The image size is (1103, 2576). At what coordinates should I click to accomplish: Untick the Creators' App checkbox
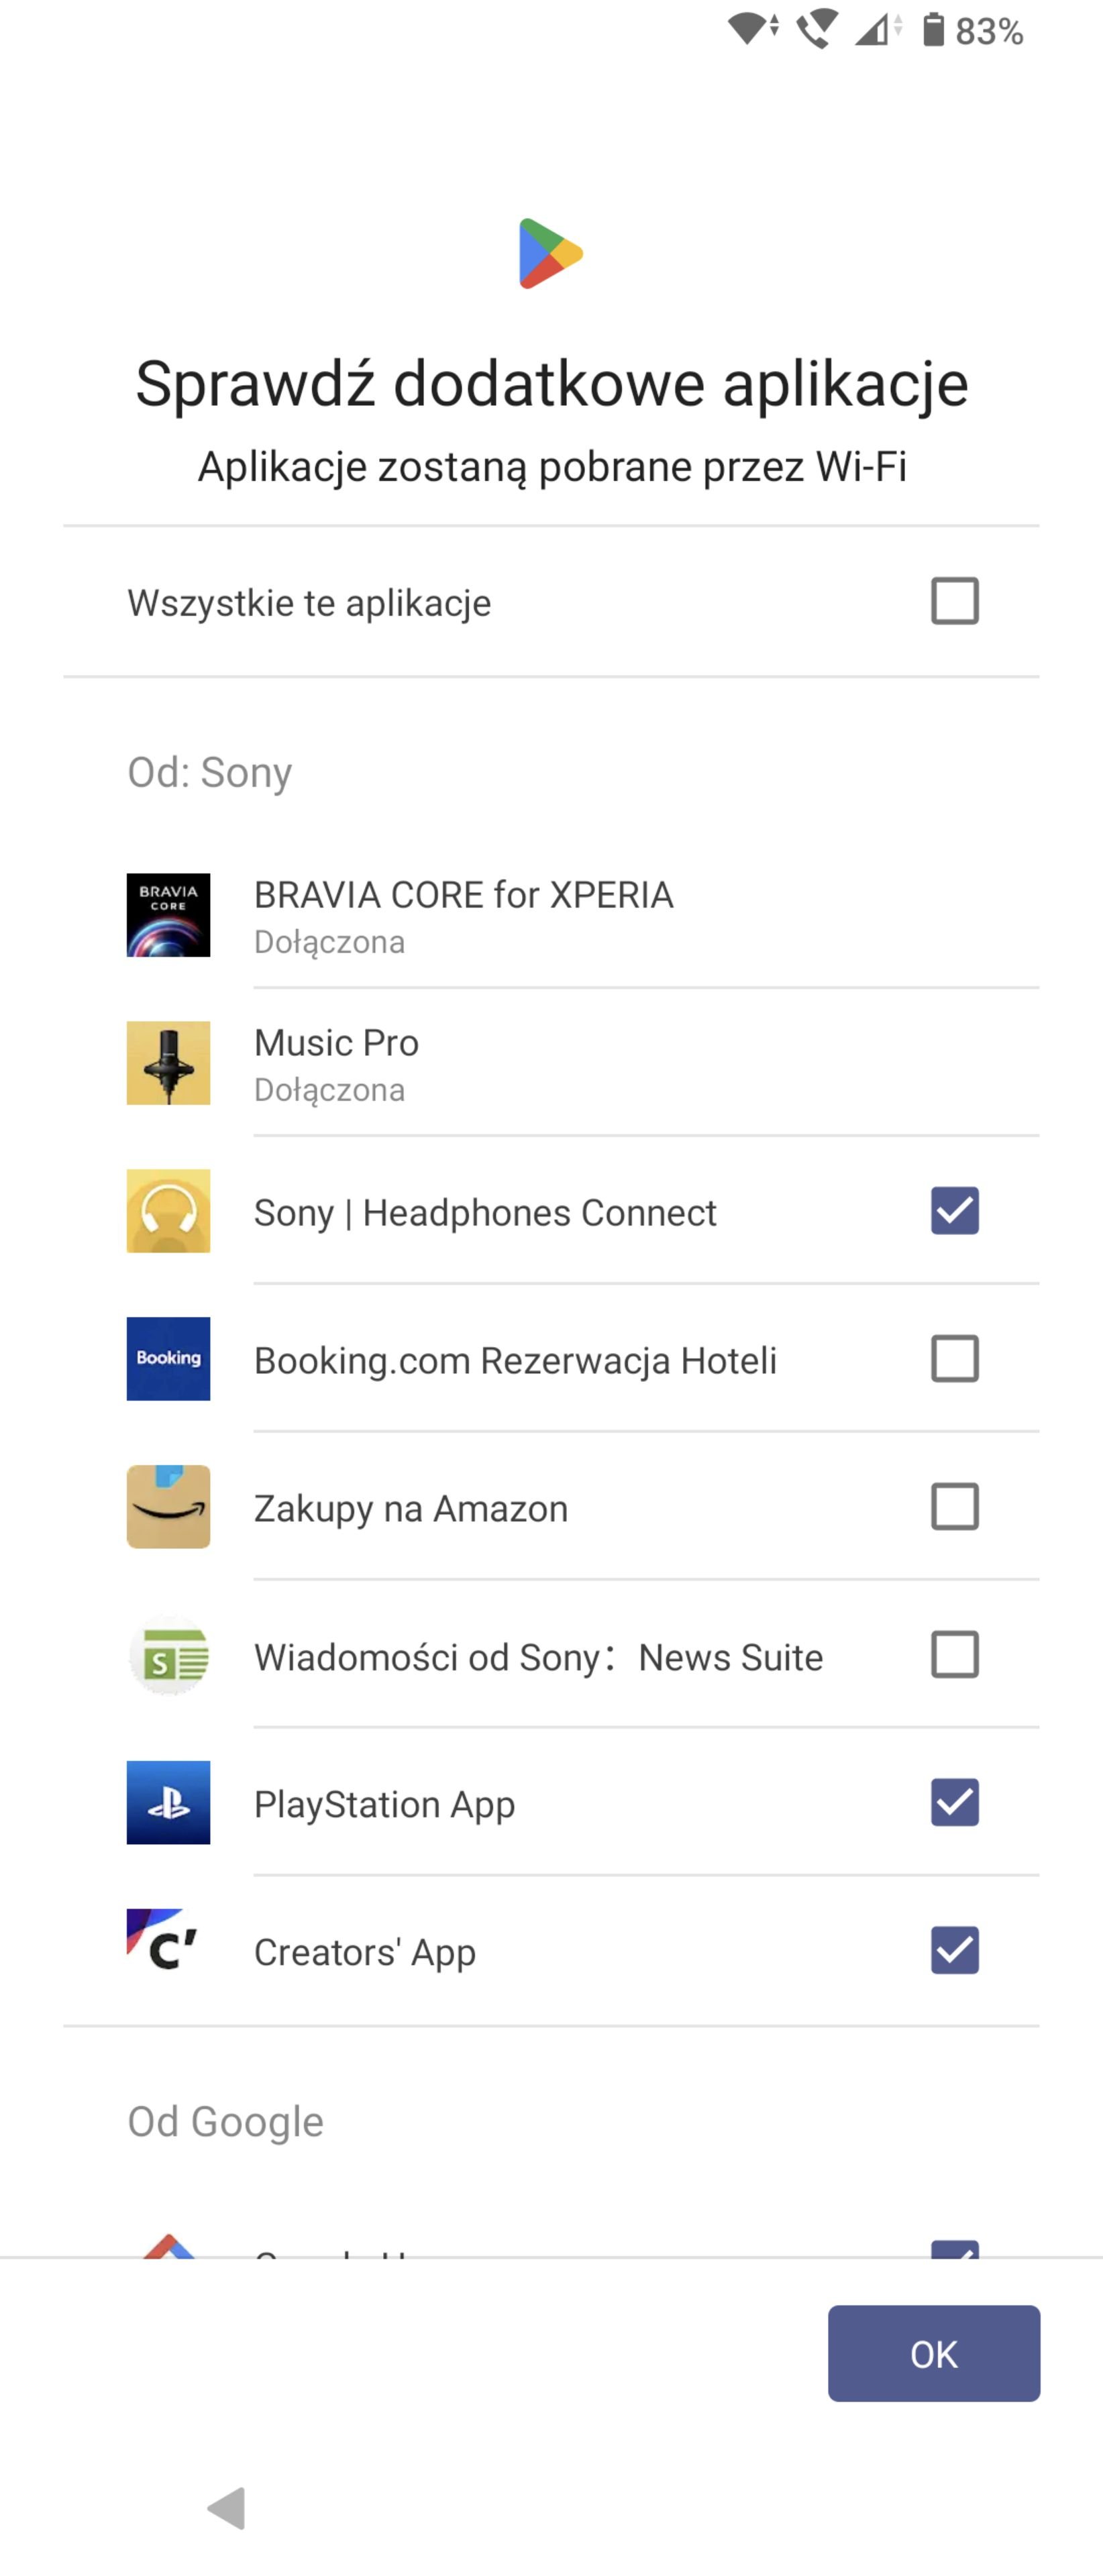pyautogui.click(x=954, y=1951)
